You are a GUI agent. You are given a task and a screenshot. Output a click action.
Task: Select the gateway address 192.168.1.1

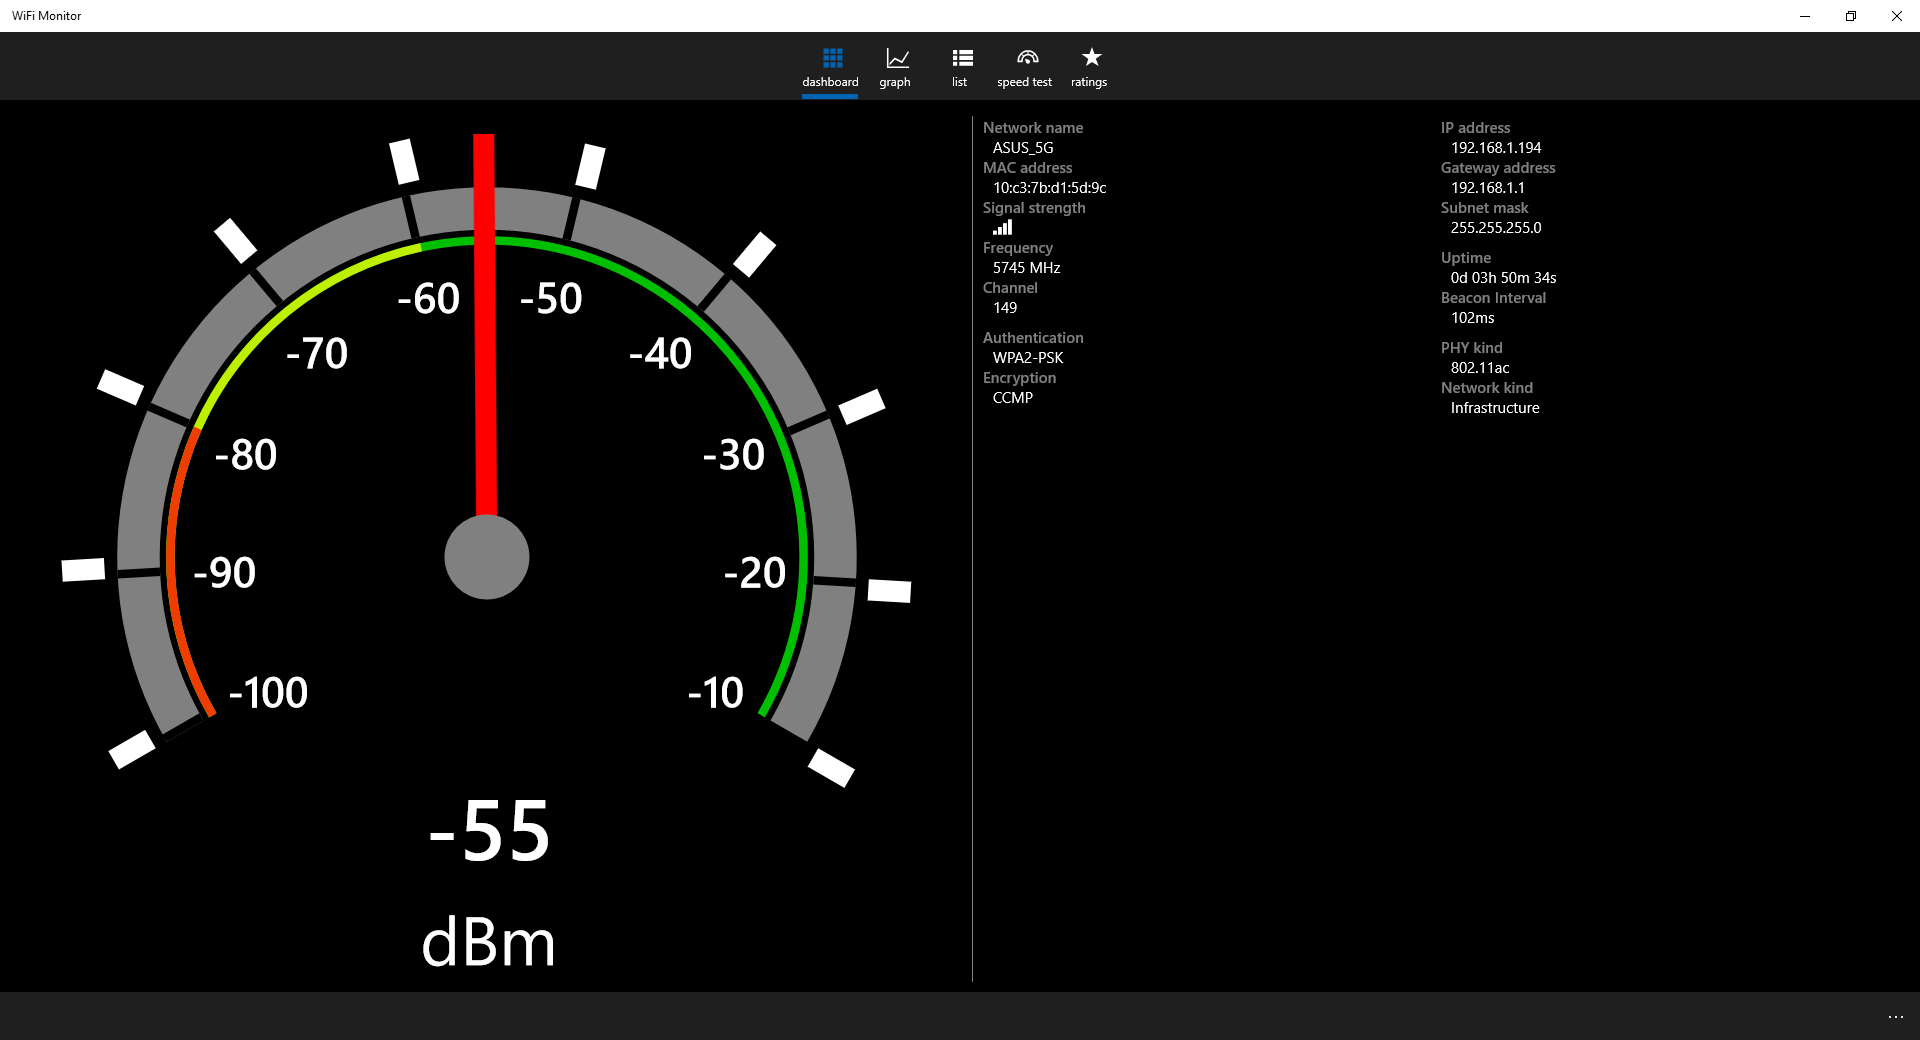(x=1487, y=187)
